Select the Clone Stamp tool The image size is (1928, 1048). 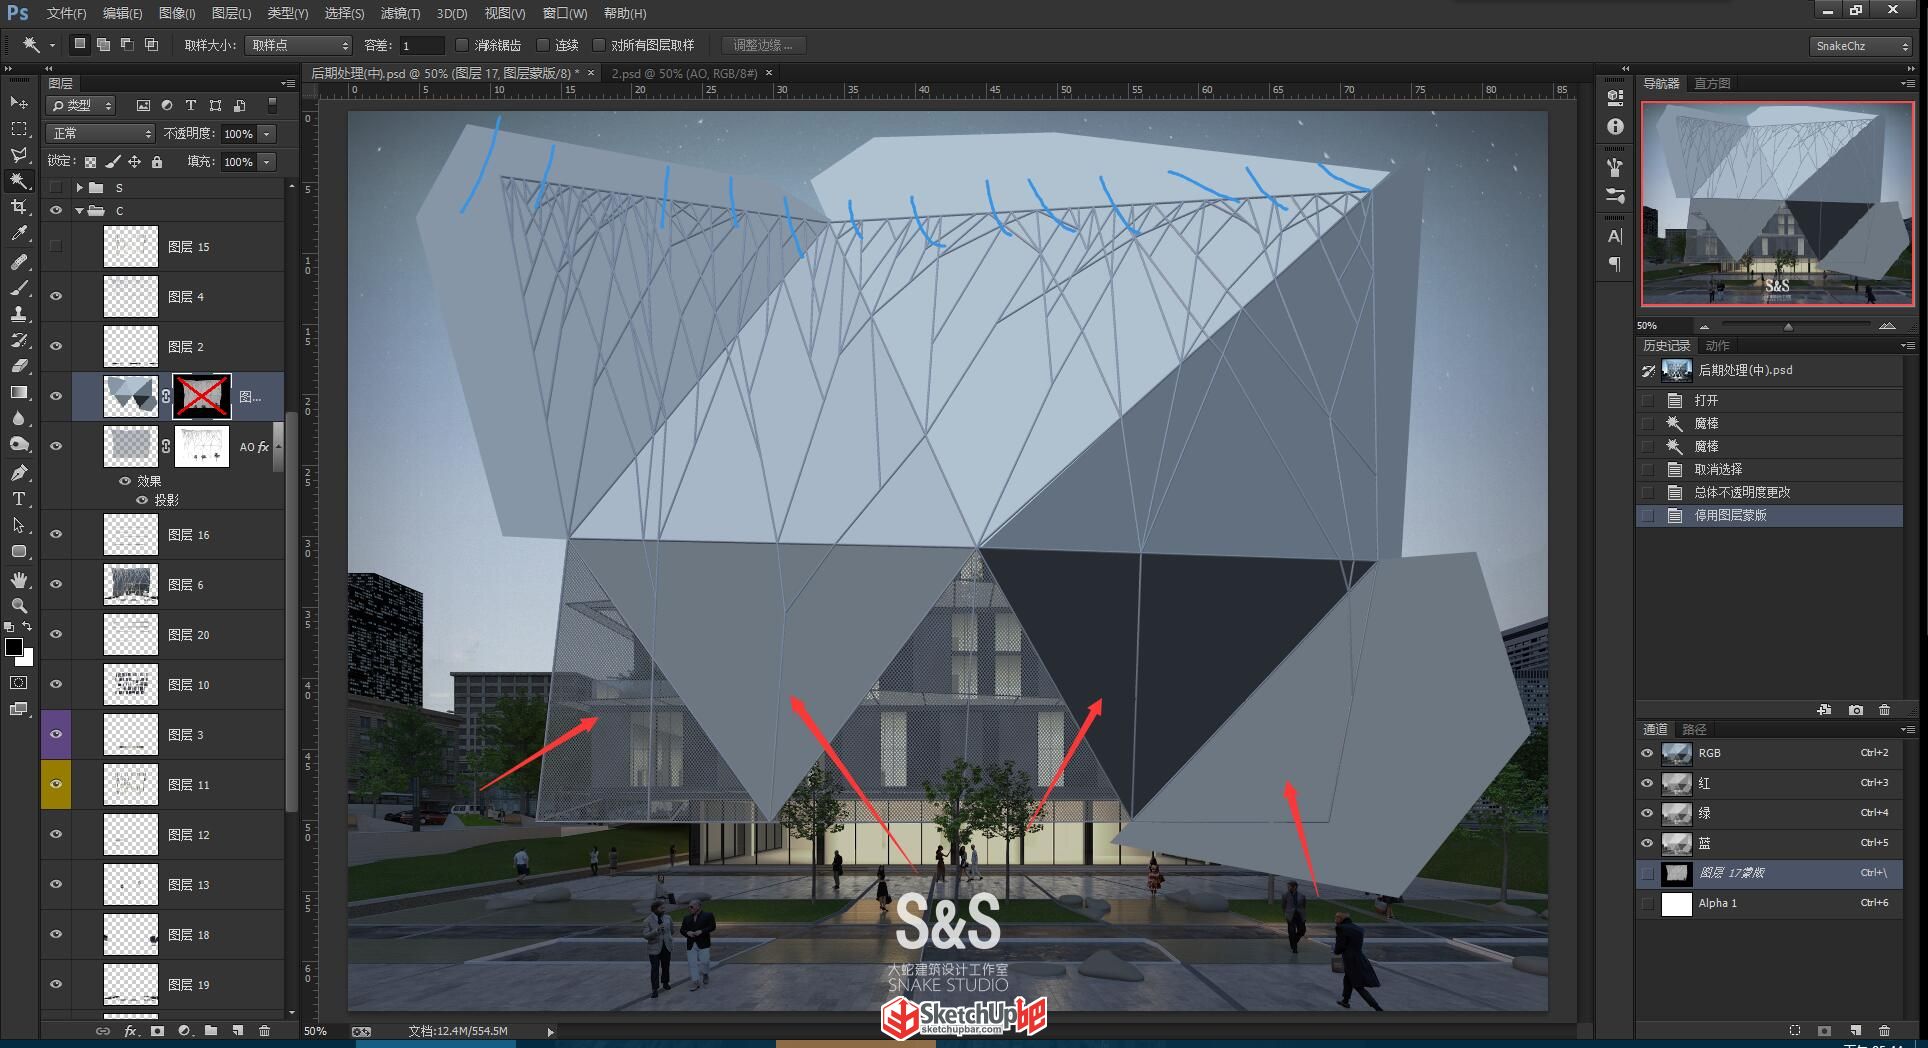click(19, 314)
